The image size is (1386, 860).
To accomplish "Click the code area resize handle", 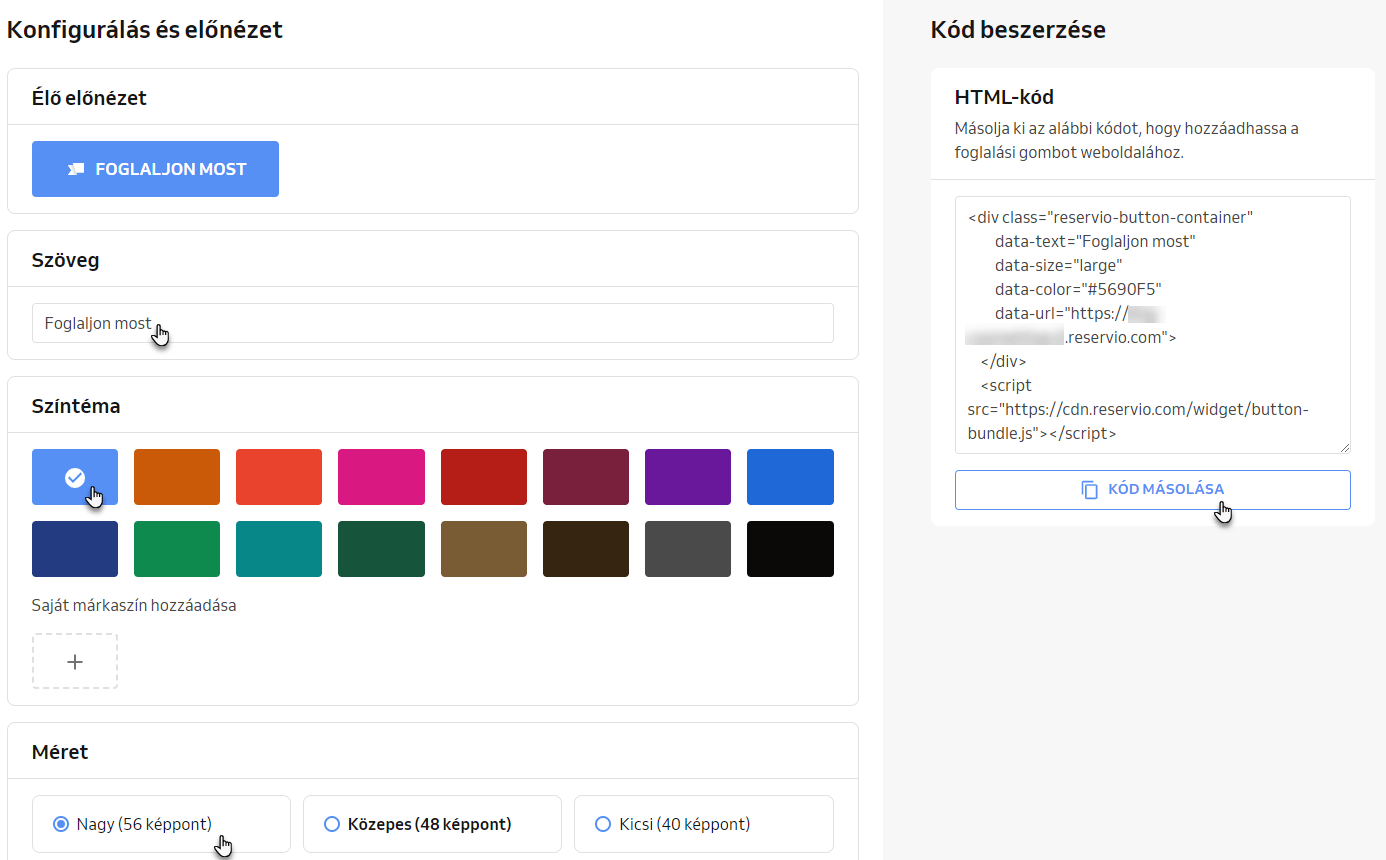I will [1344, 447].
